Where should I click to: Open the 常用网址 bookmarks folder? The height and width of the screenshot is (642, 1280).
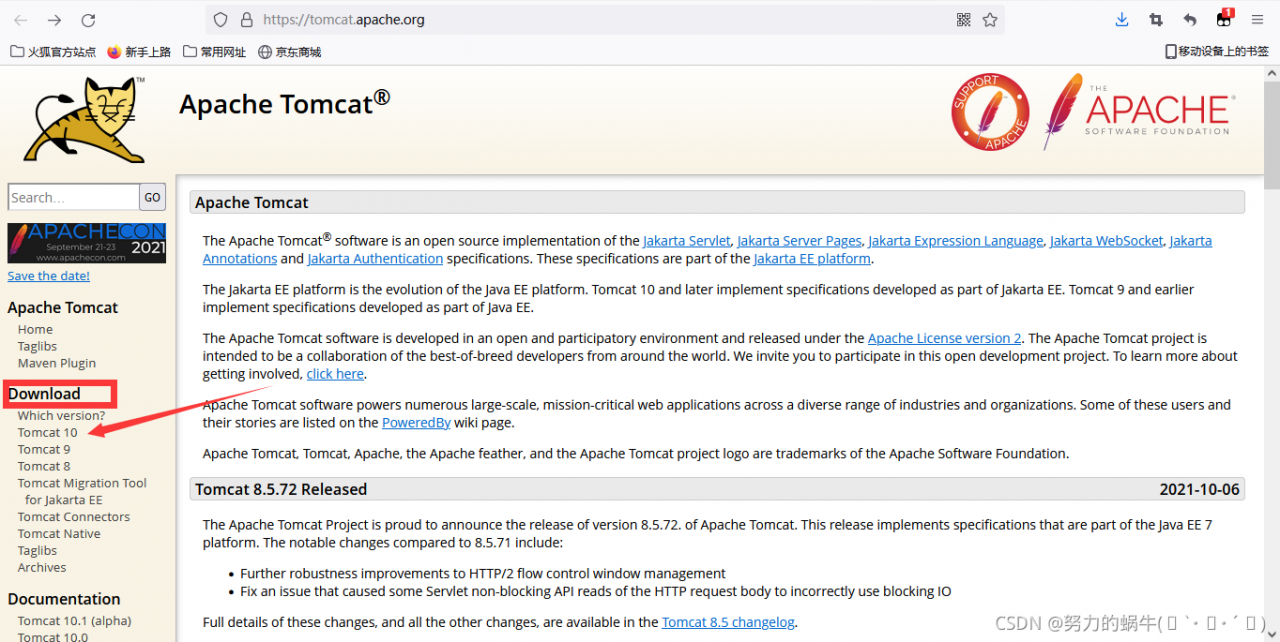tap(214, 52)
